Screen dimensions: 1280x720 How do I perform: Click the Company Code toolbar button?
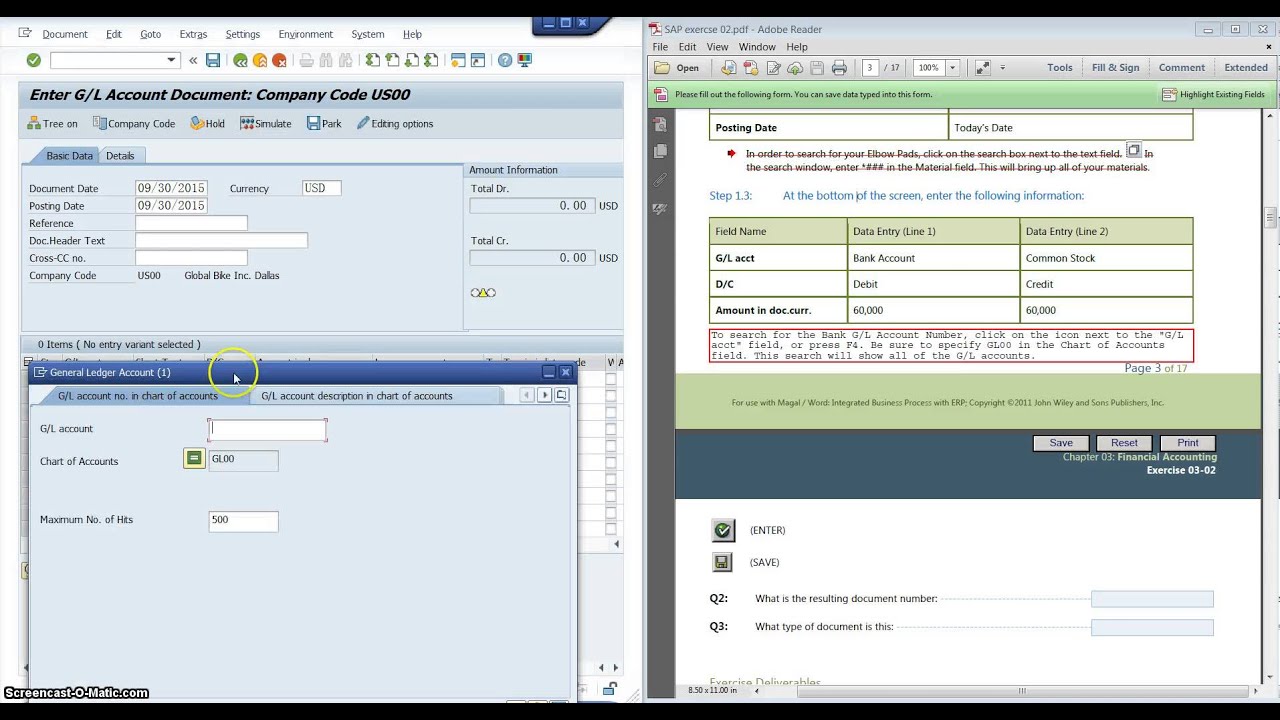134,124
